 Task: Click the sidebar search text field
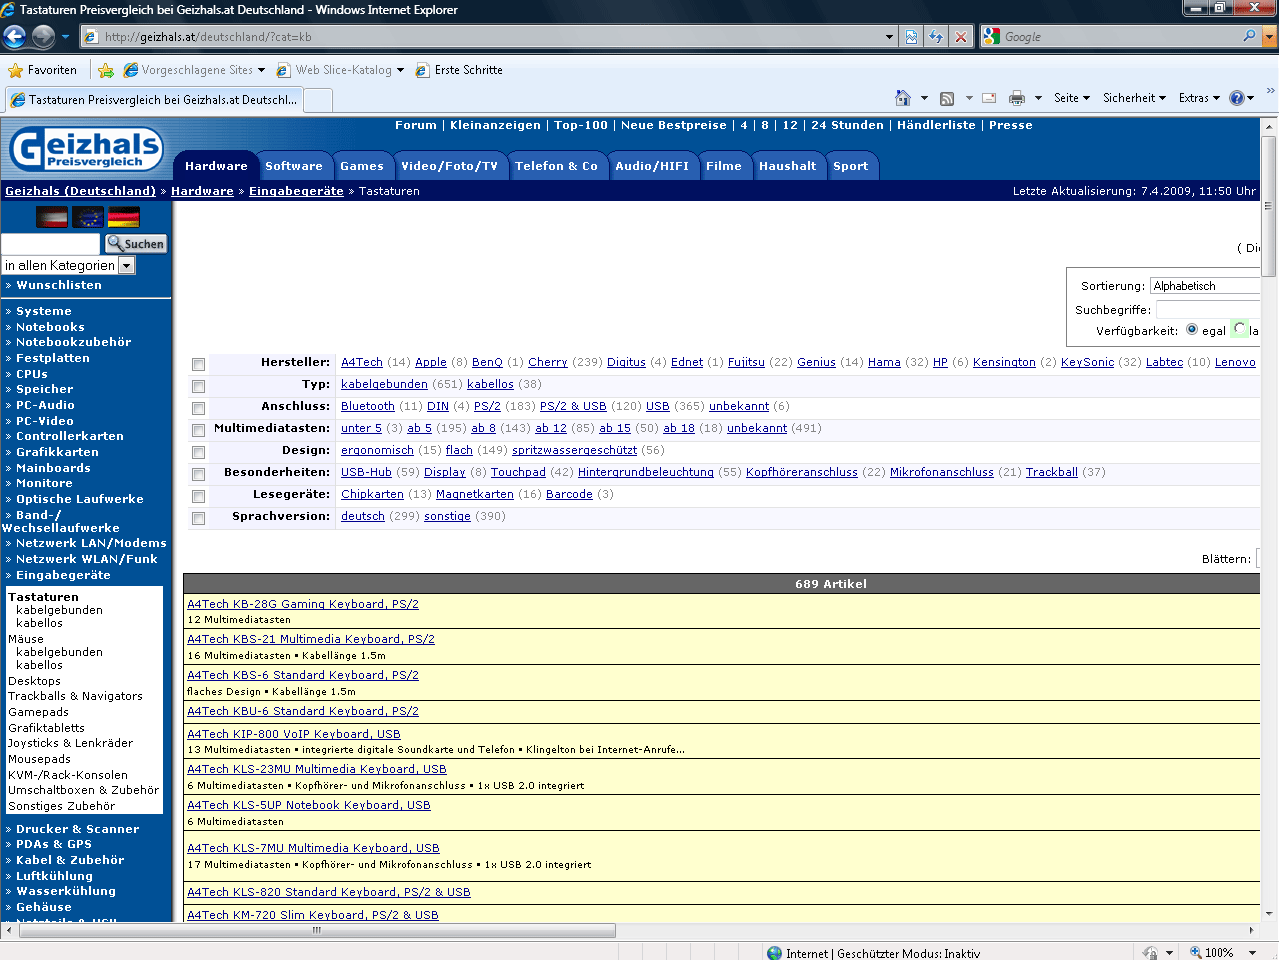50,244
